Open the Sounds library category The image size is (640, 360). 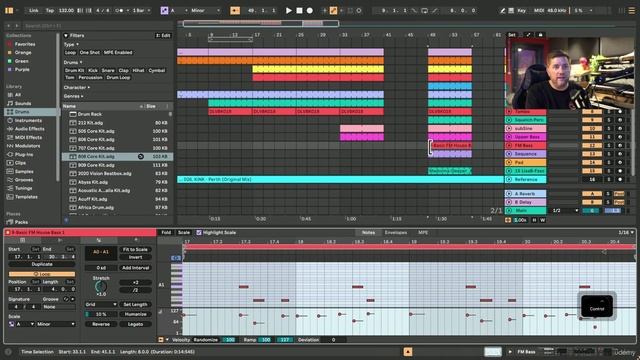coord(23,103)
